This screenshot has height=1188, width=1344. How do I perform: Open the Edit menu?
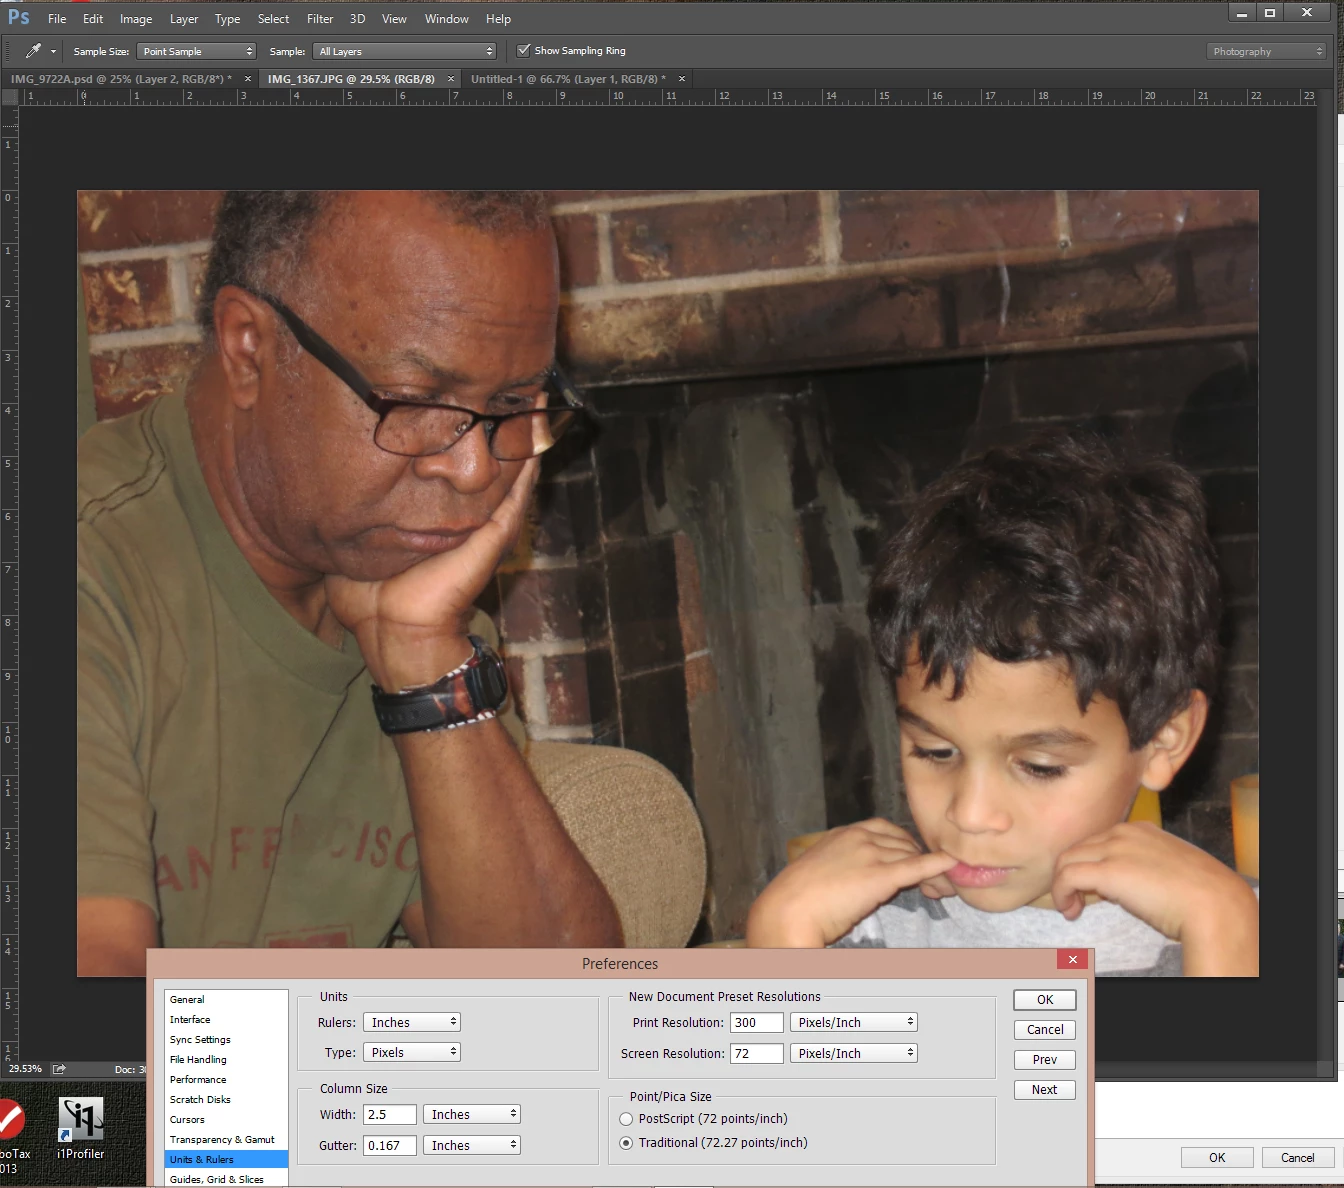click(93, 19)
